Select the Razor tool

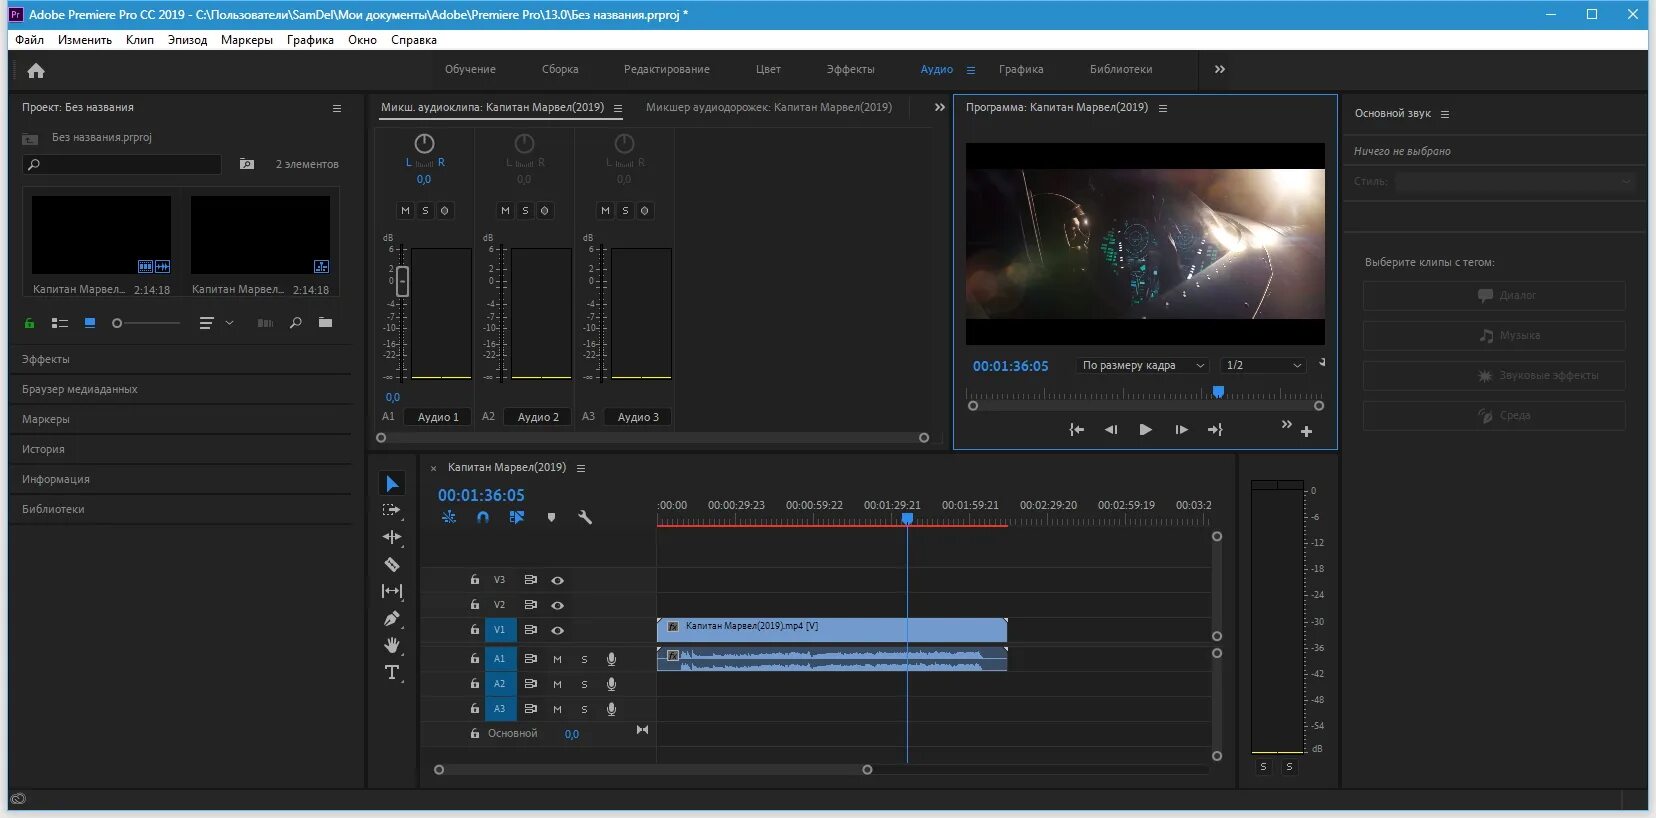point(392,564)
